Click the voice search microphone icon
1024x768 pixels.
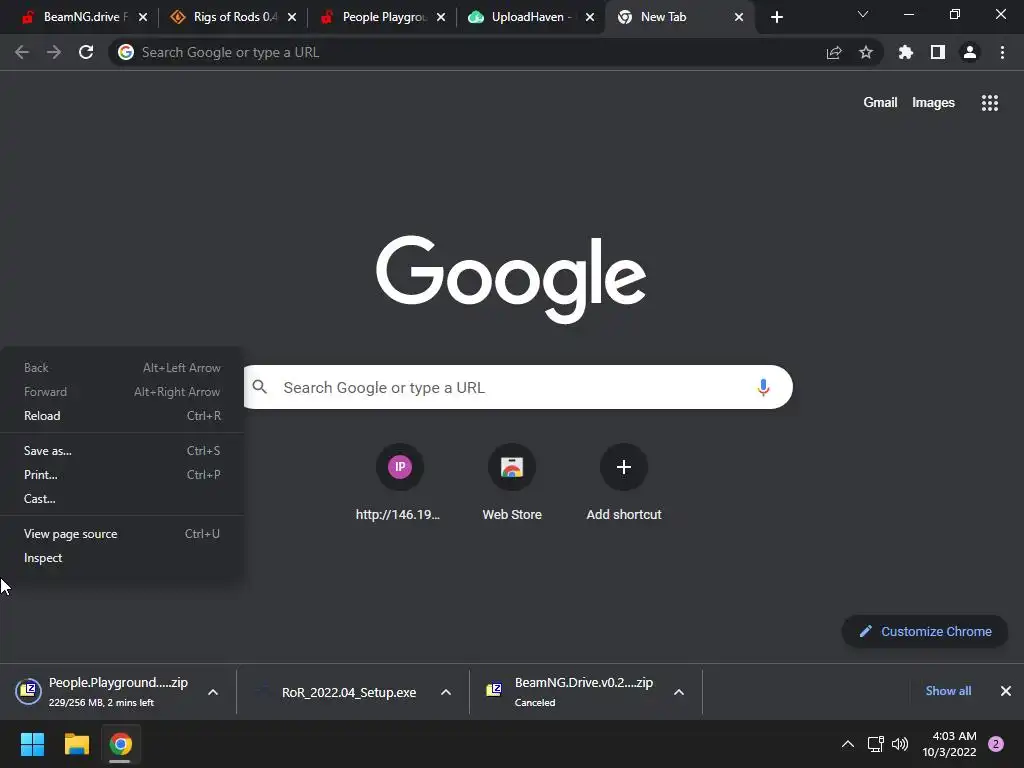(763, 387)
